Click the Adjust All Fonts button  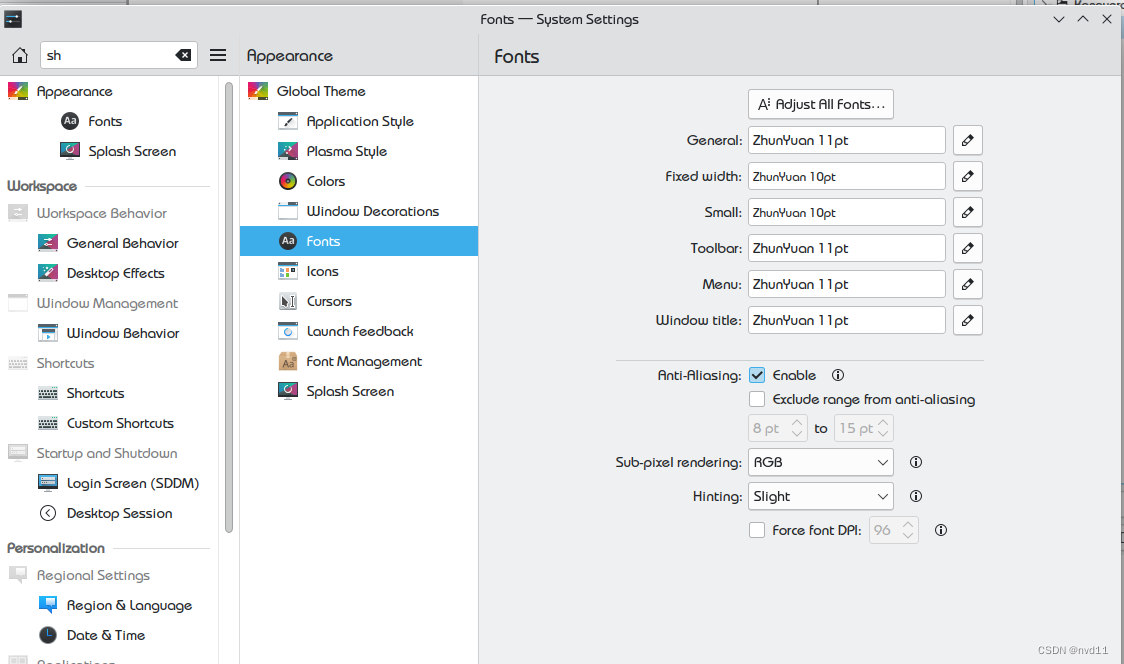coord(820,103)
